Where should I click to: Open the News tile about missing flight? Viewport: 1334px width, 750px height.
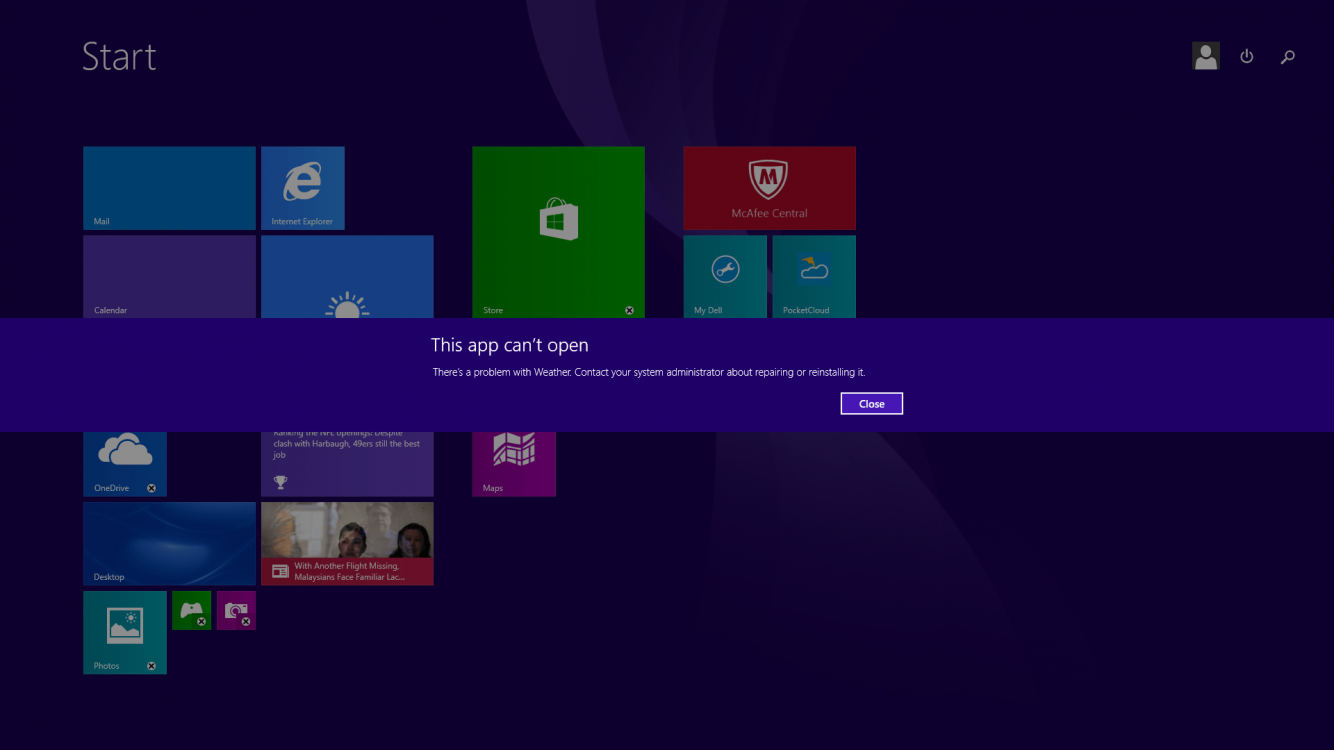[x=347, y=544]
